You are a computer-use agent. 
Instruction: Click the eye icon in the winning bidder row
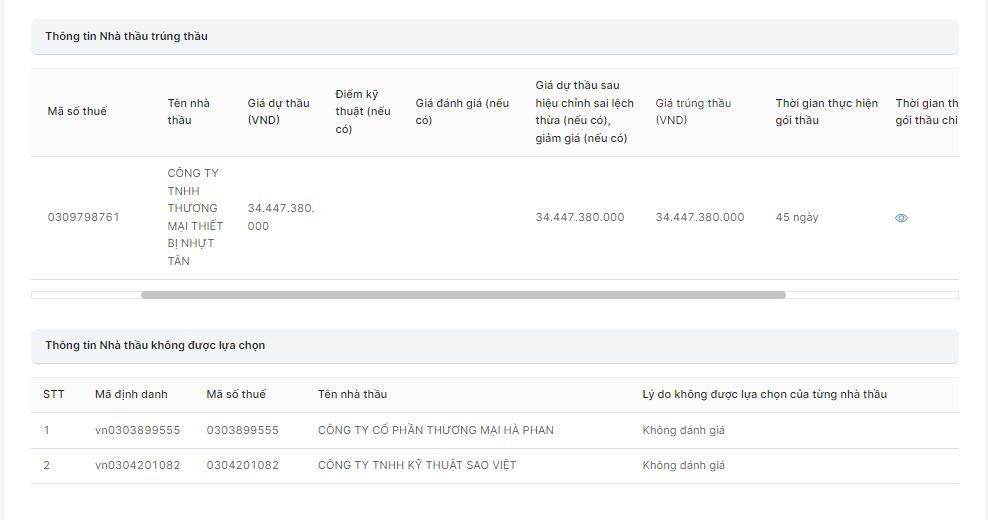click(x=901, y=218)
